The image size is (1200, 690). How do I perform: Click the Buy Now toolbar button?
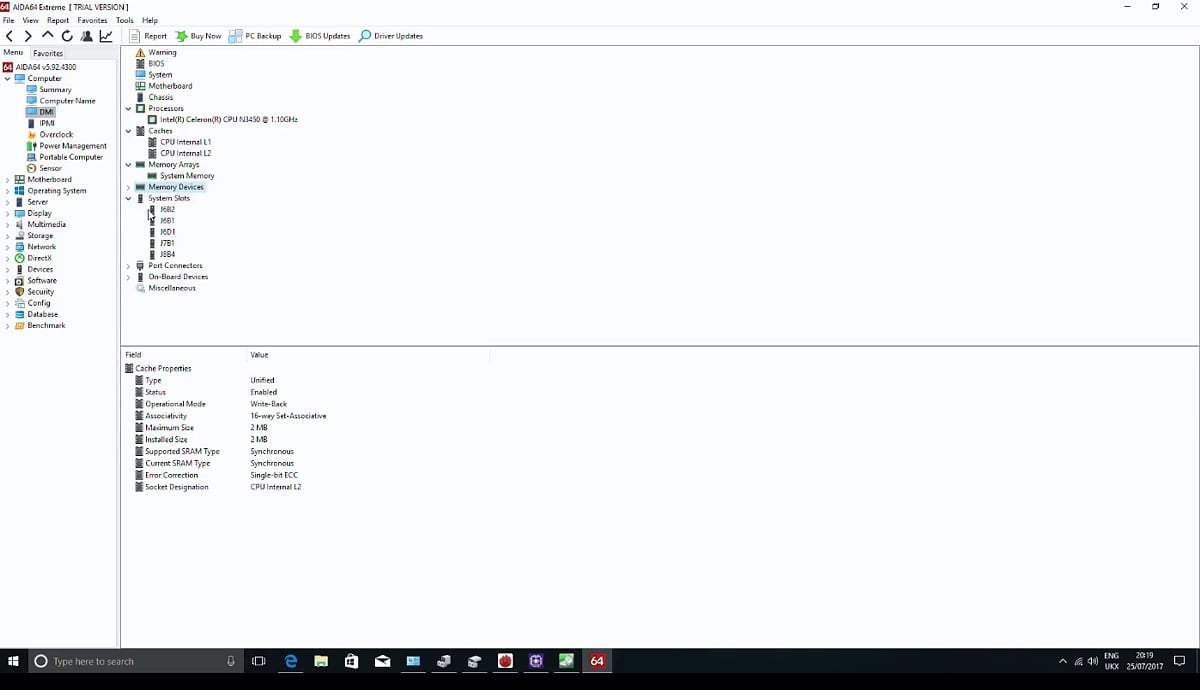[x=198, y=36]
